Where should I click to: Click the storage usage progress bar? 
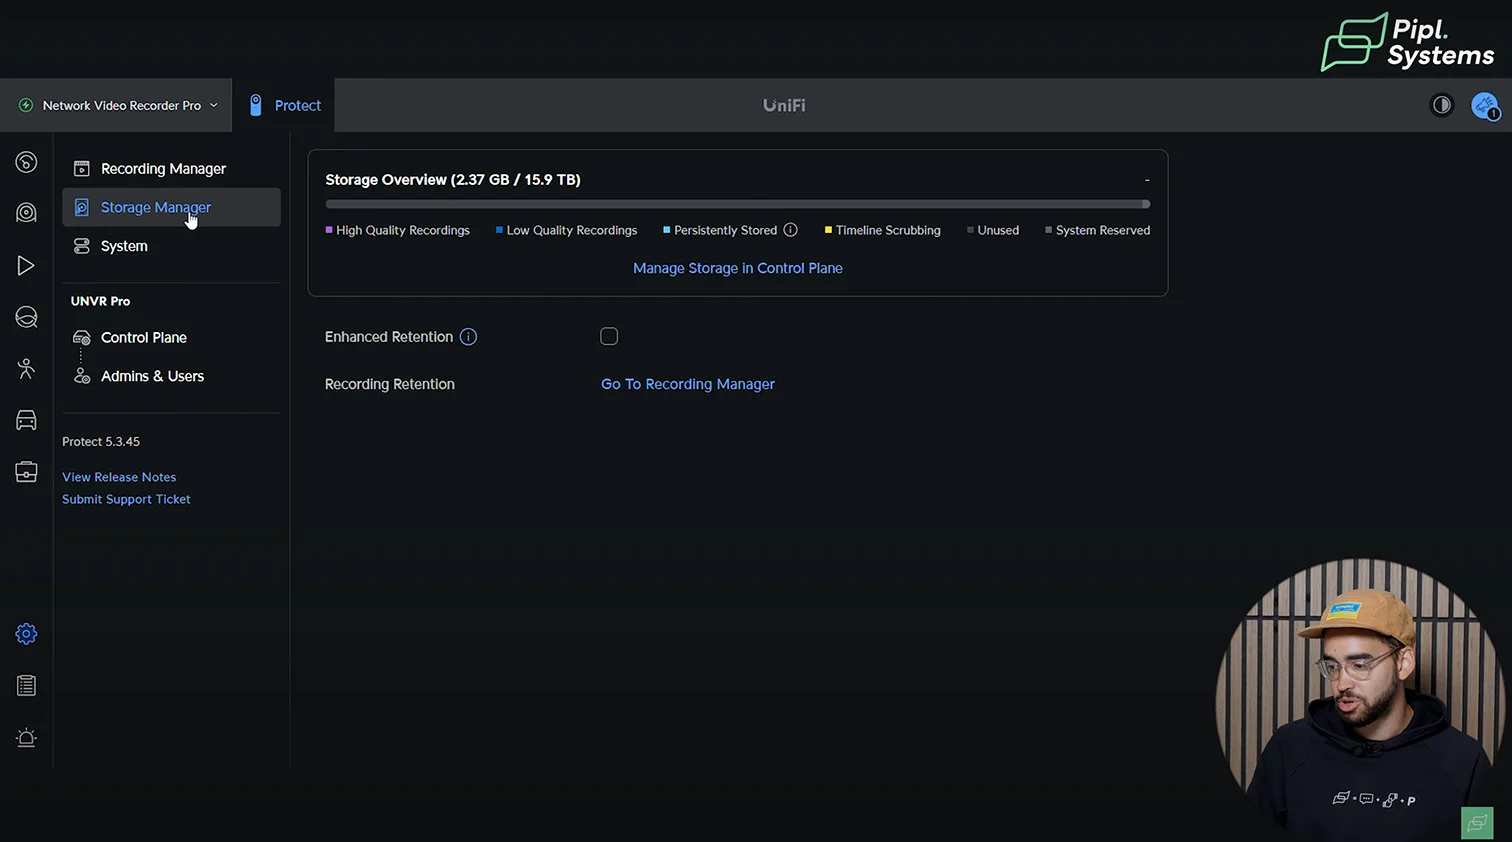(x=738, y=204)
